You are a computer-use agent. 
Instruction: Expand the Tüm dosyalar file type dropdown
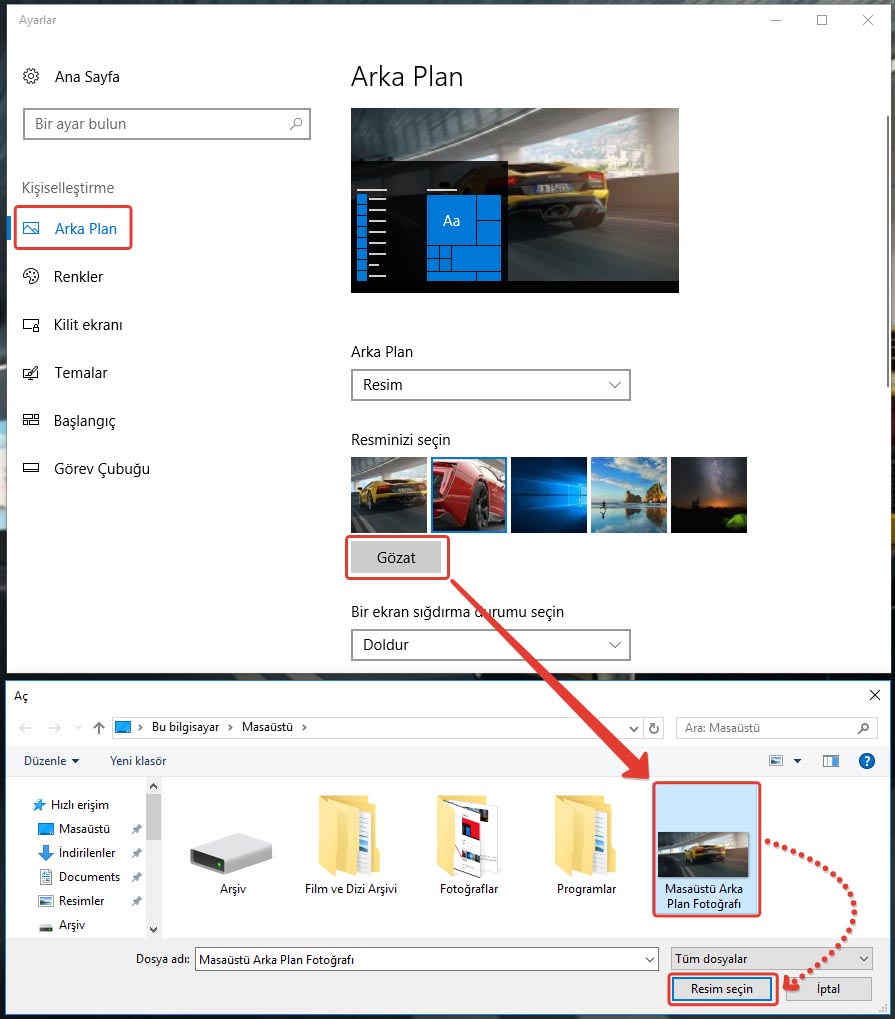(772, 959)
